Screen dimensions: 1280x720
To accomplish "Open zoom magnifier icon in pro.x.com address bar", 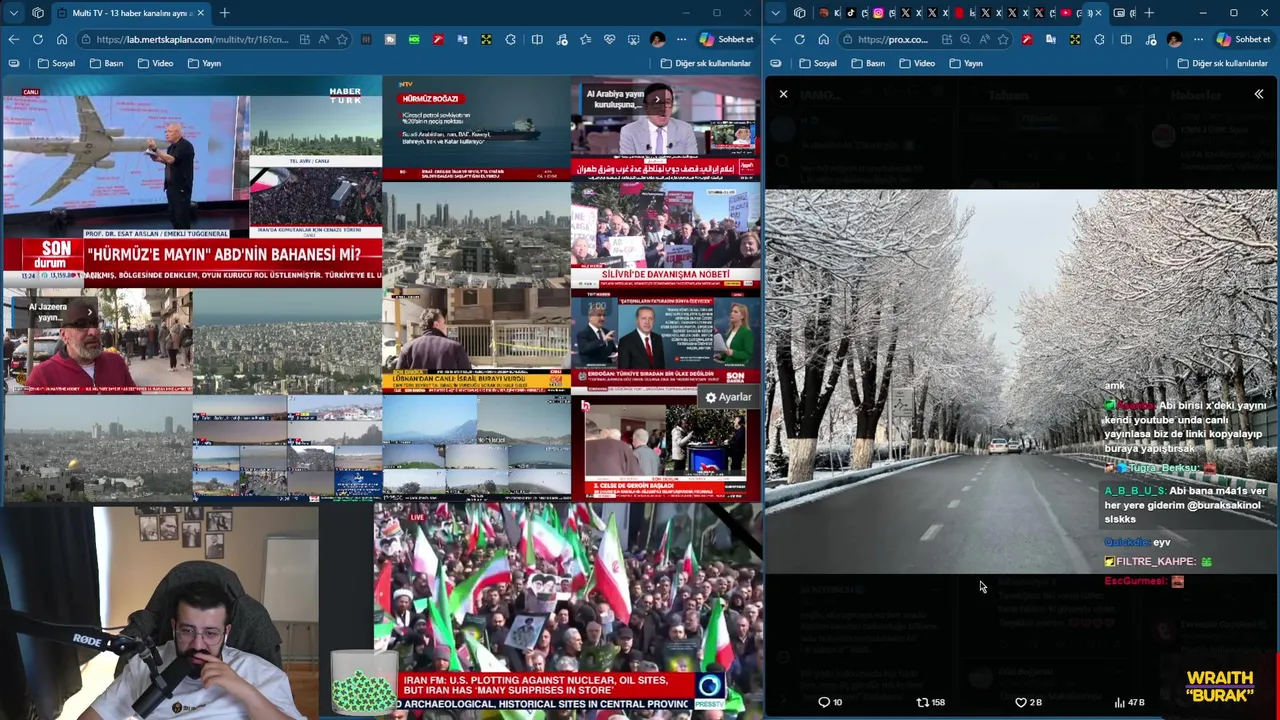I will pyautogui.click(x=965, y=39).
